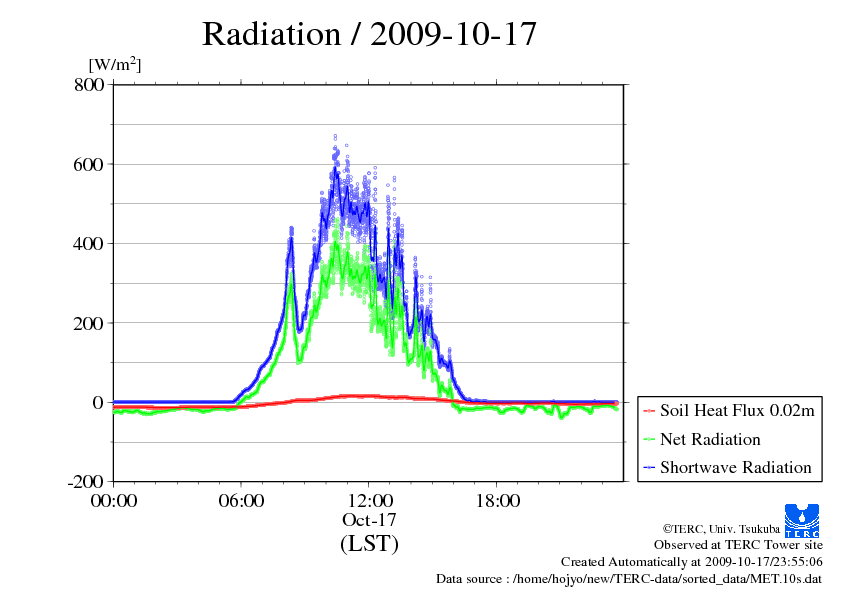Click the 'Data source' file path line
The height and width of the screenshot is (595, 842).
[629, 579]
